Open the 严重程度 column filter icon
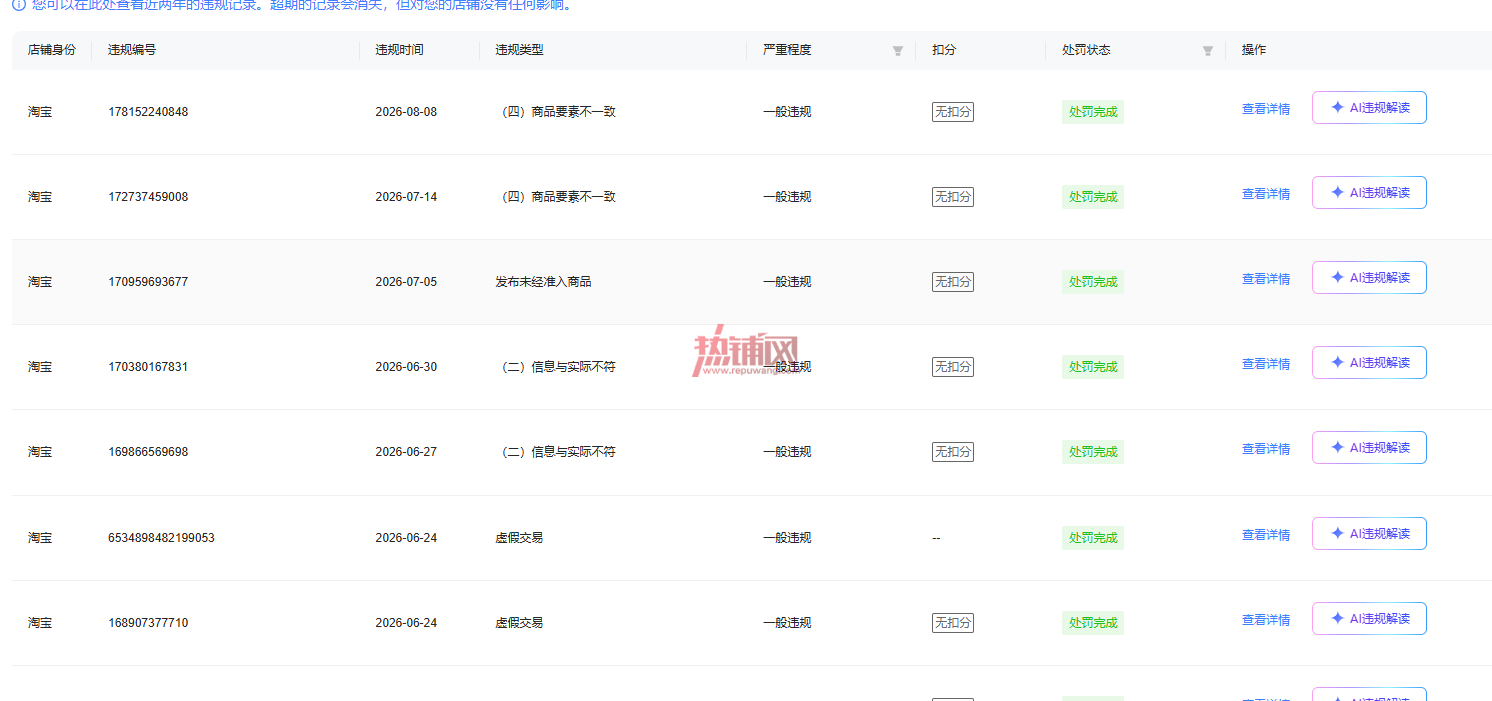 (897, 51)
